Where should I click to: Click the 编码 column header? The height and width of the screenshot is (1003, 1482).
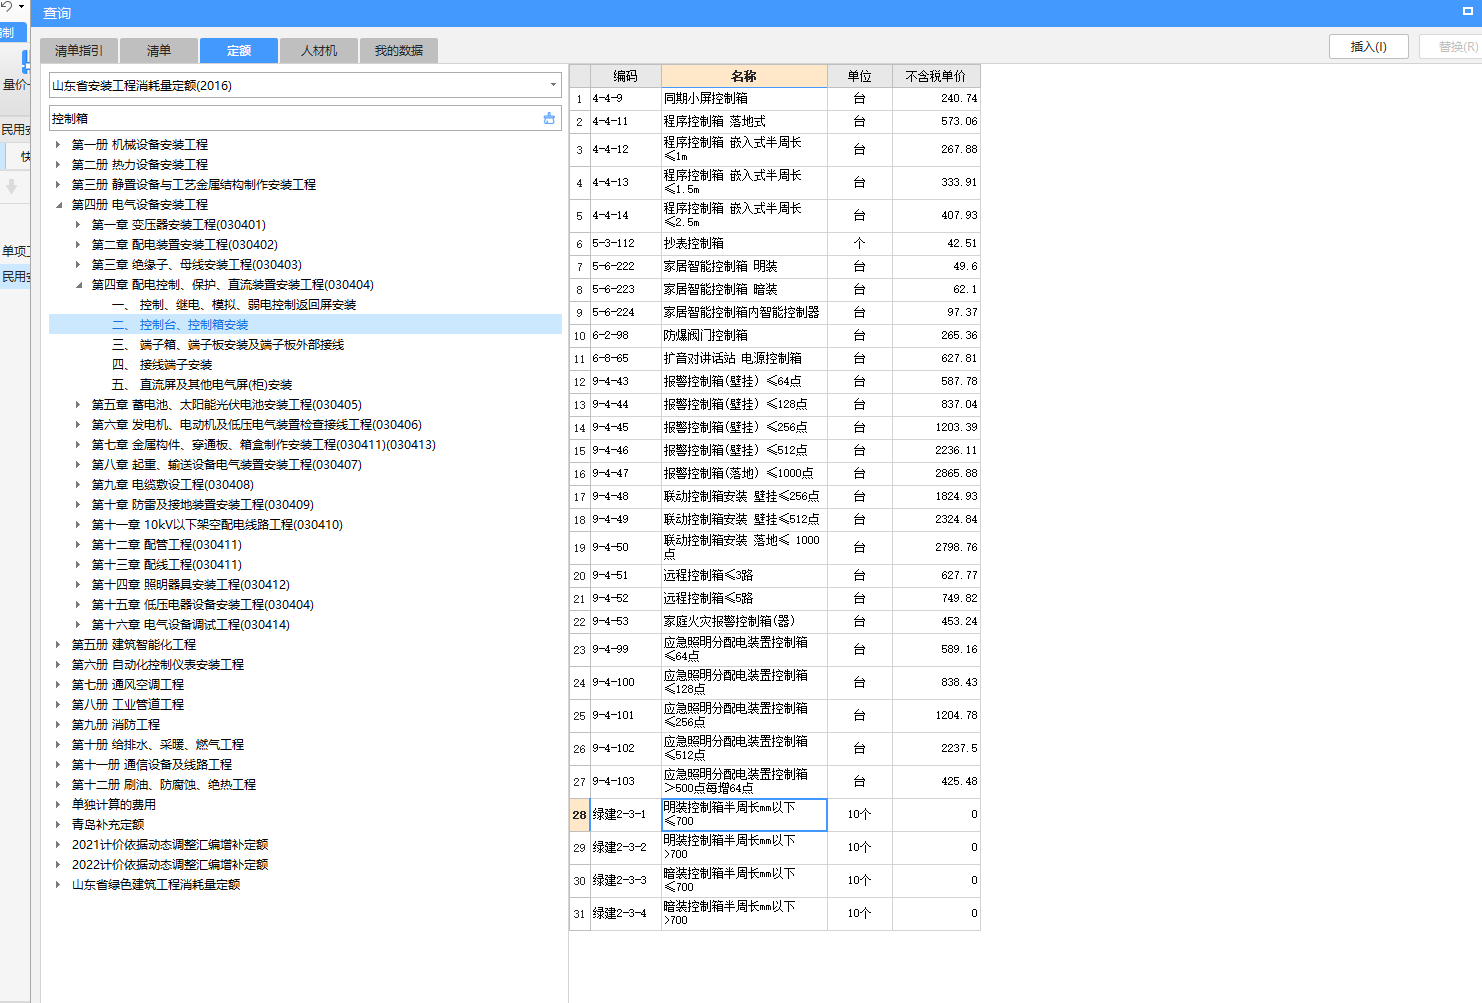625,76
